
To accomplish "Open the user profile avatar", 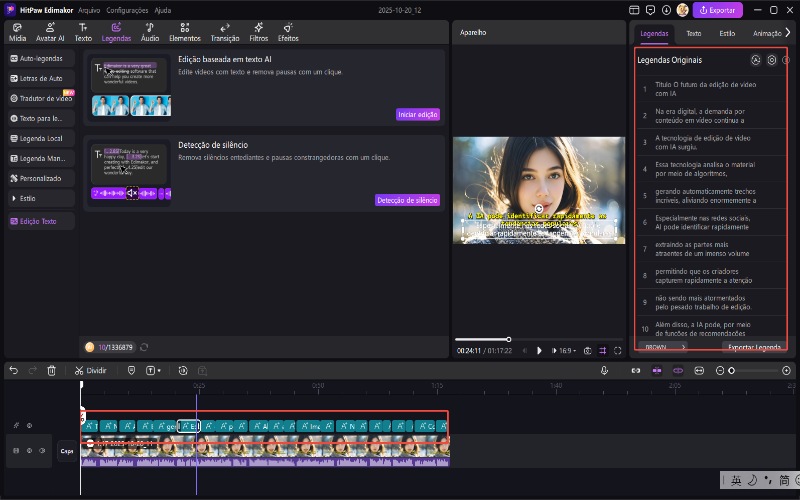I will point(682,10).
